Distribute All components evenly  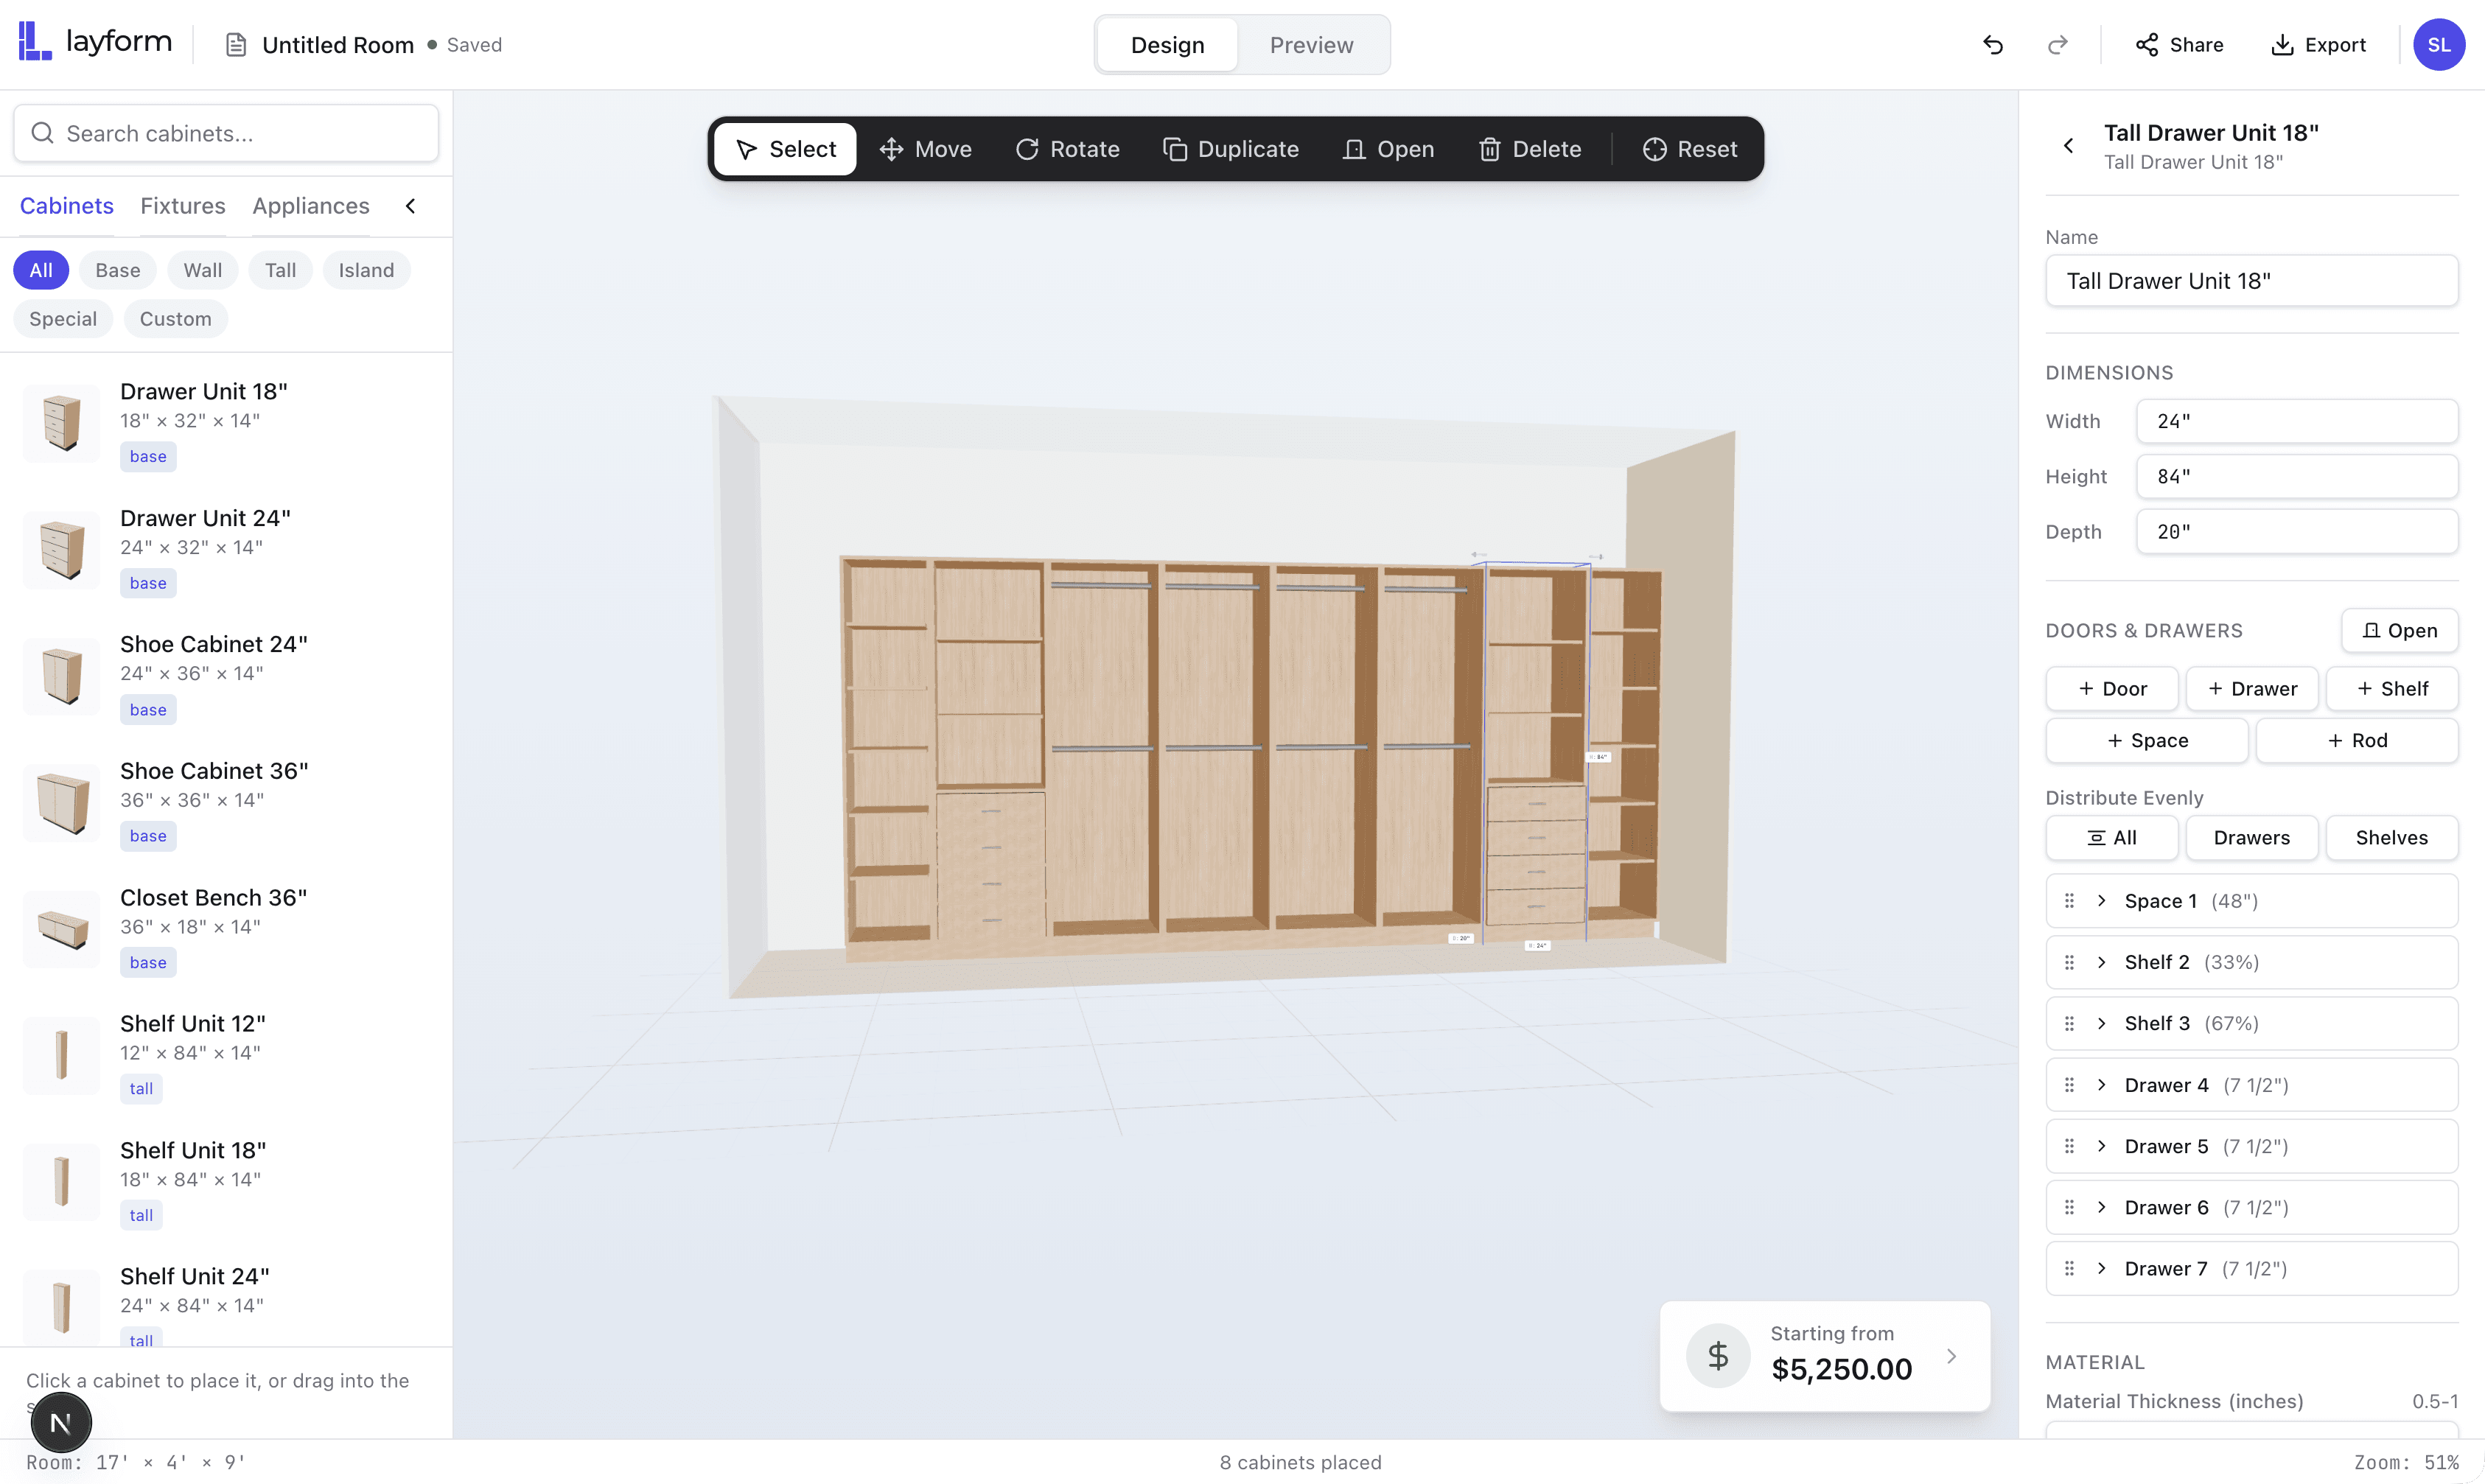click(x=2112, y=838)
